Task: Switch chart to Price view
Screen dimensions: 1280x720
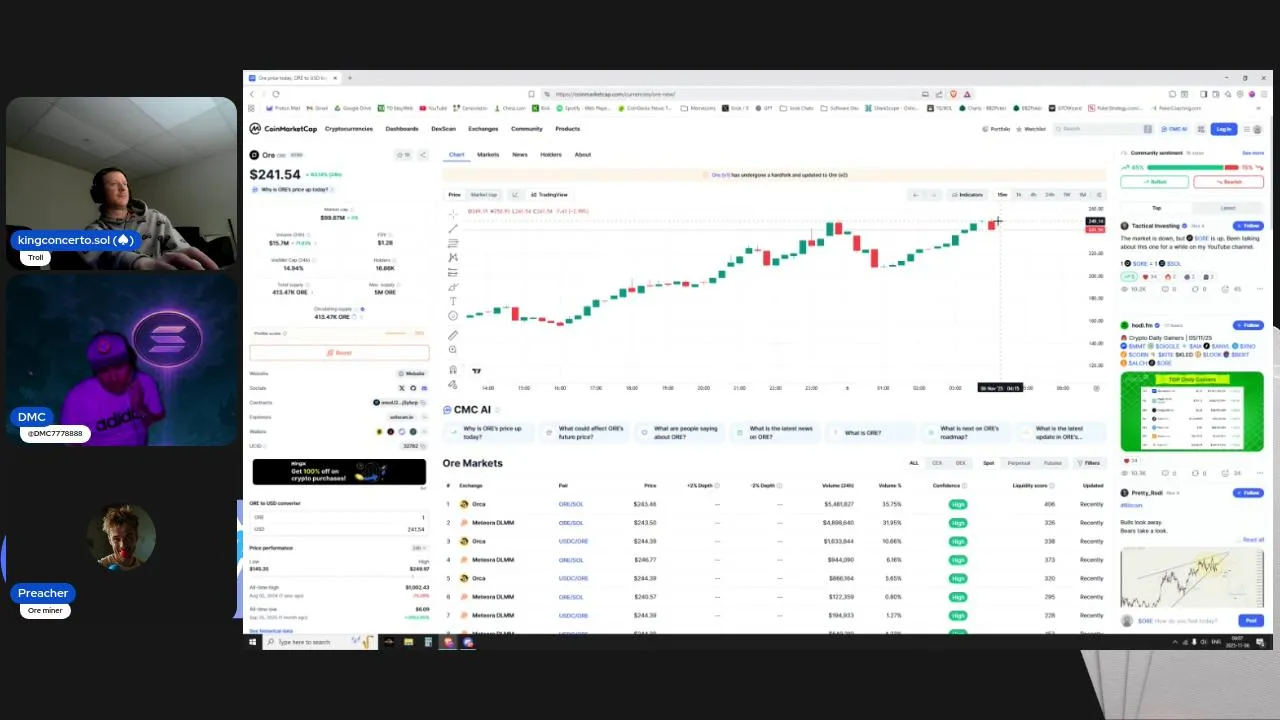Action: (x=454, y=195)
